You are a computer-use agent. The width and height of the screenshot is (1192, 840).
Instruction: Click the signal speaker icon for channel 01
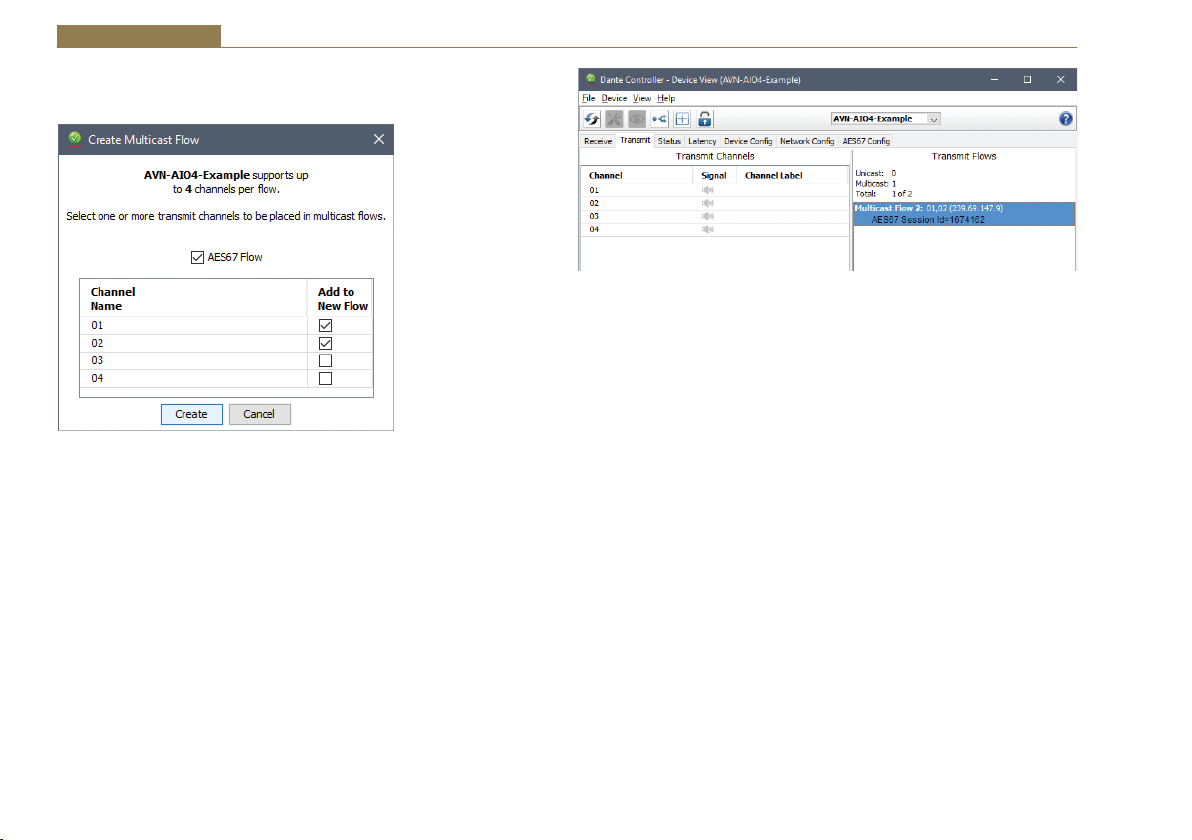[708, 190]
